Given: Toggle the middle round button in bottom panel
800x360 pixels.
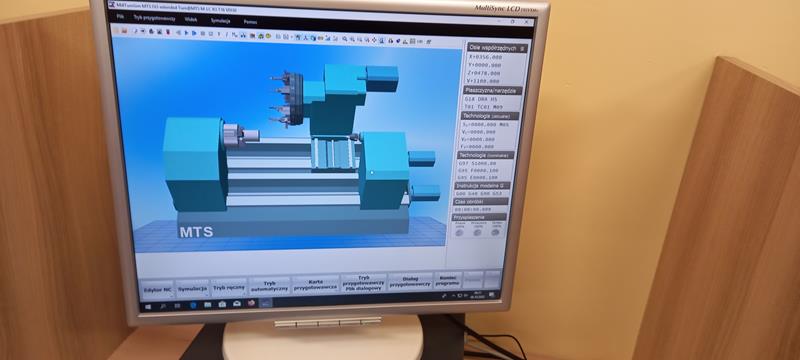Looking at the screenshot, I should [x=478, y=232].
